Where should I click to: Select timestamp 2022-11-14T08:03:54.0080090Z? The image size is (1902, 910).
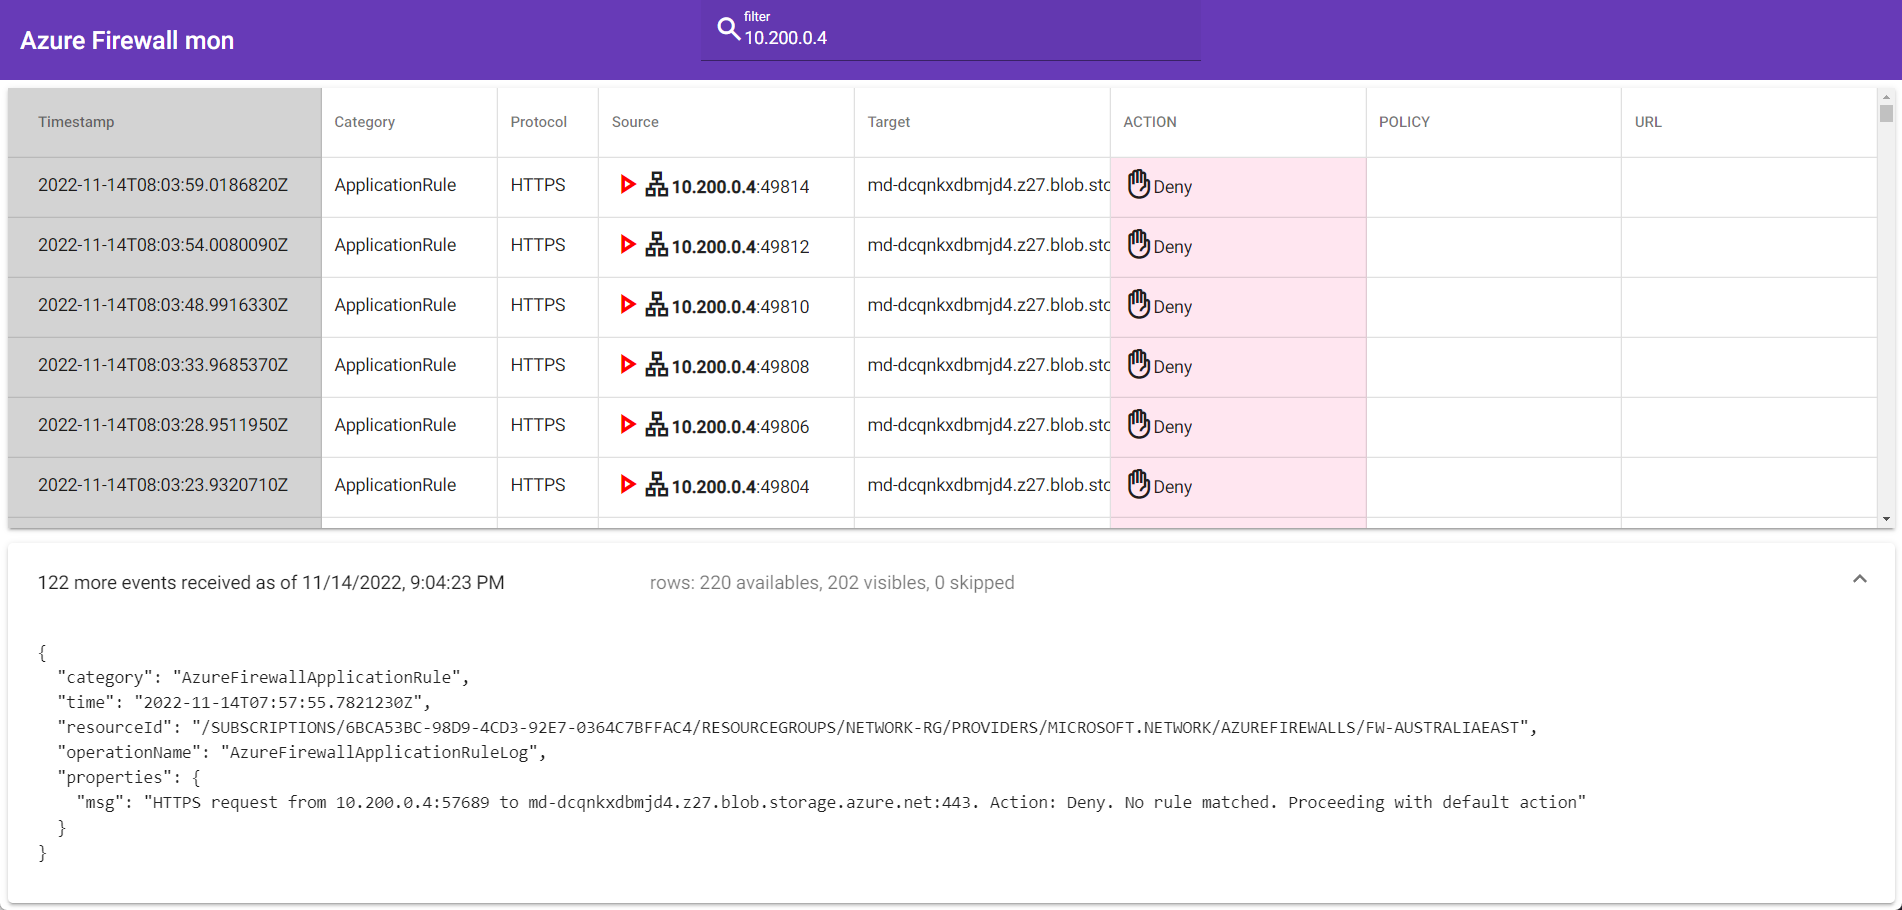pyautogui.click(x=163, y=245)
